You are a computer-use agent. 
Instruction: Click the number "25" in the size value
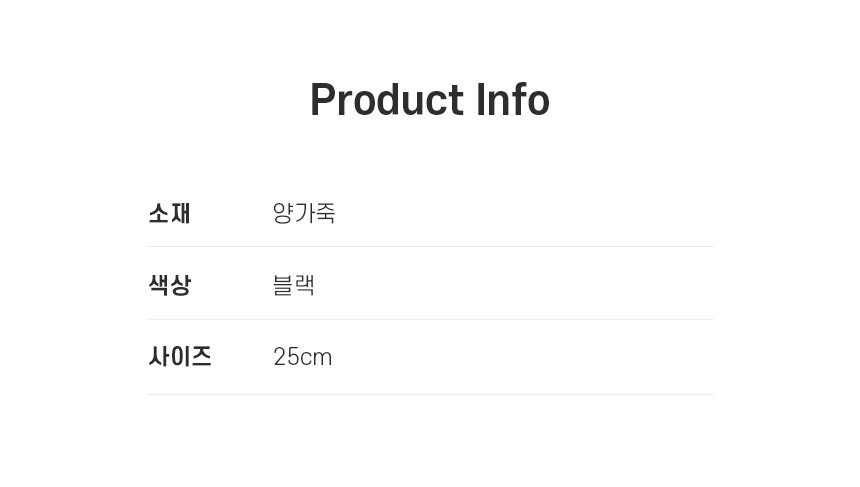coord(286,357)
